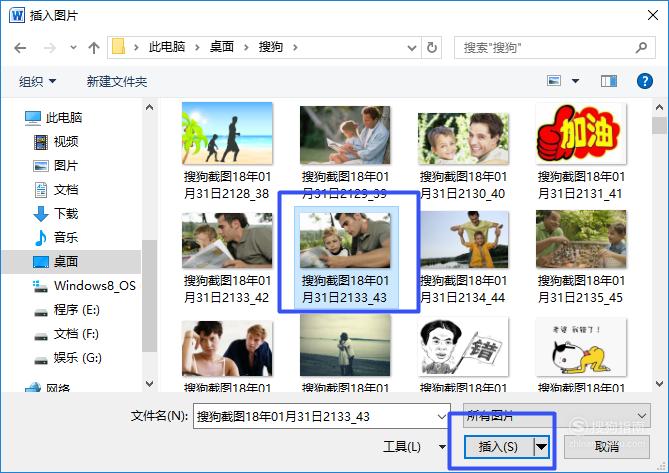
Task: Expand chevron after 此电脑 in path
Action: tap(198, 47)
